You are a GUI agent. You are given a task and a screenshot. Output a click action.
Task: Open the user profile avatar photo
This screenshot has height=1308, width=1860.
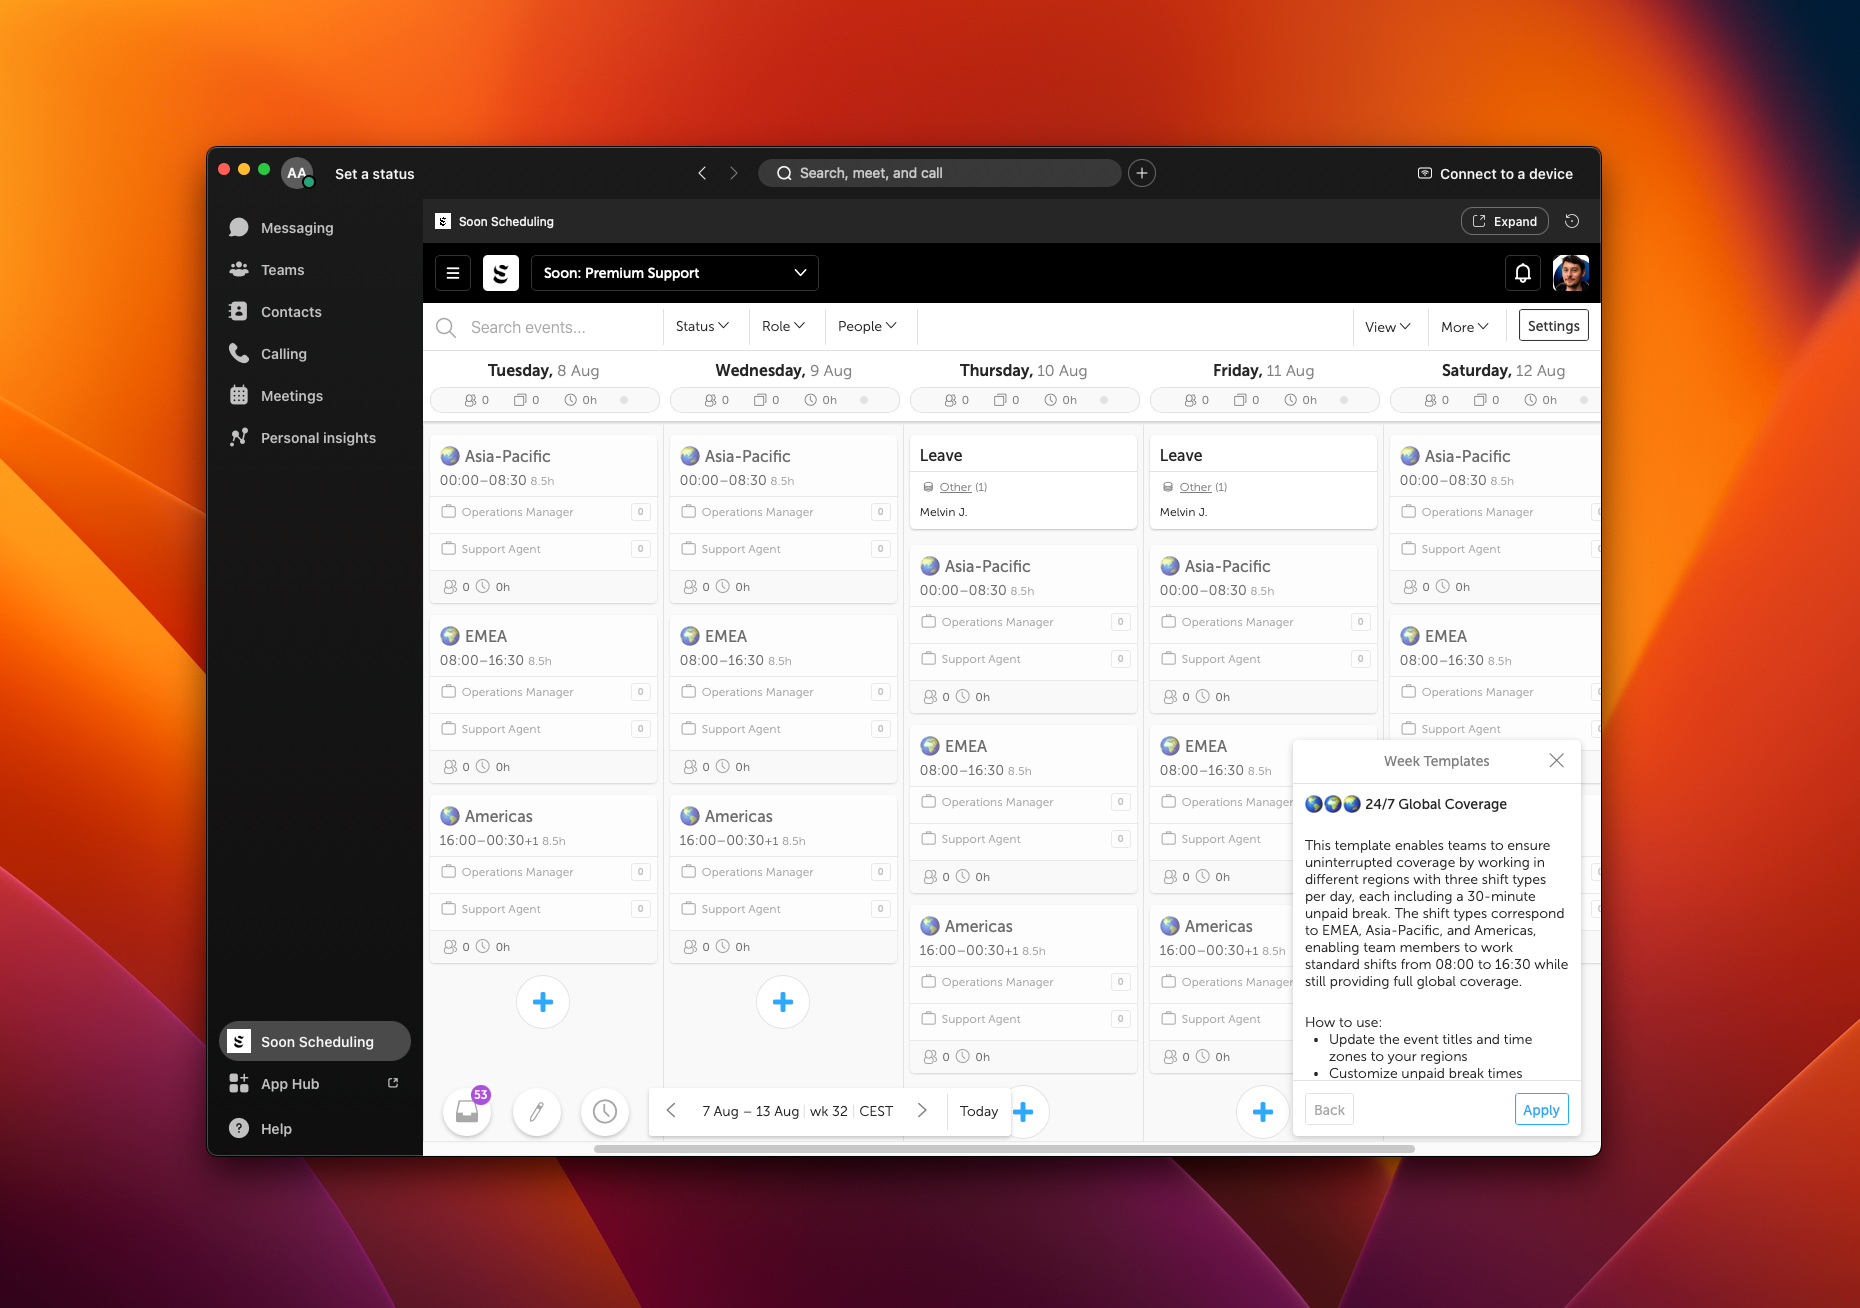pyautogui.click(x=1571, y=273)
